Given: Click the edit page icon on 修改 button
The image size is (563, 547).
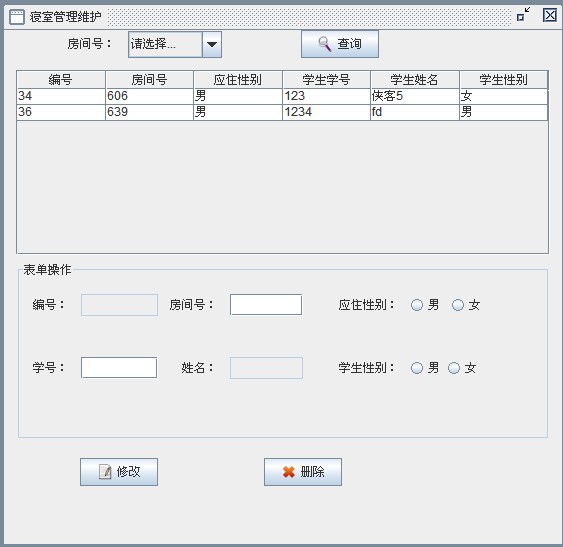Looking at the screenshot, I should coord(105,472).
